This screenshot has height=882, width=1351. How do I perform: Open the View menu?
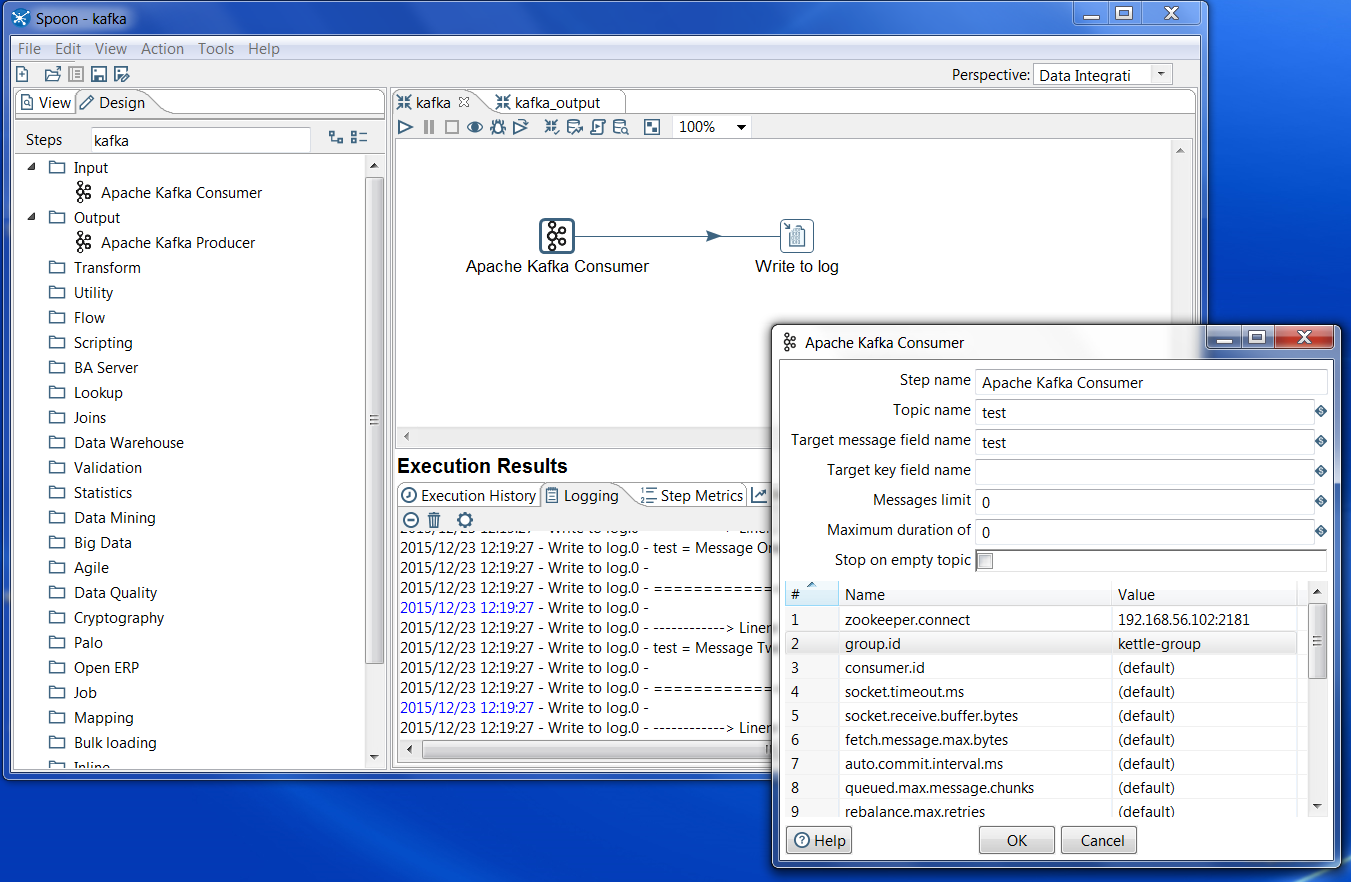[x=111, y=48]
